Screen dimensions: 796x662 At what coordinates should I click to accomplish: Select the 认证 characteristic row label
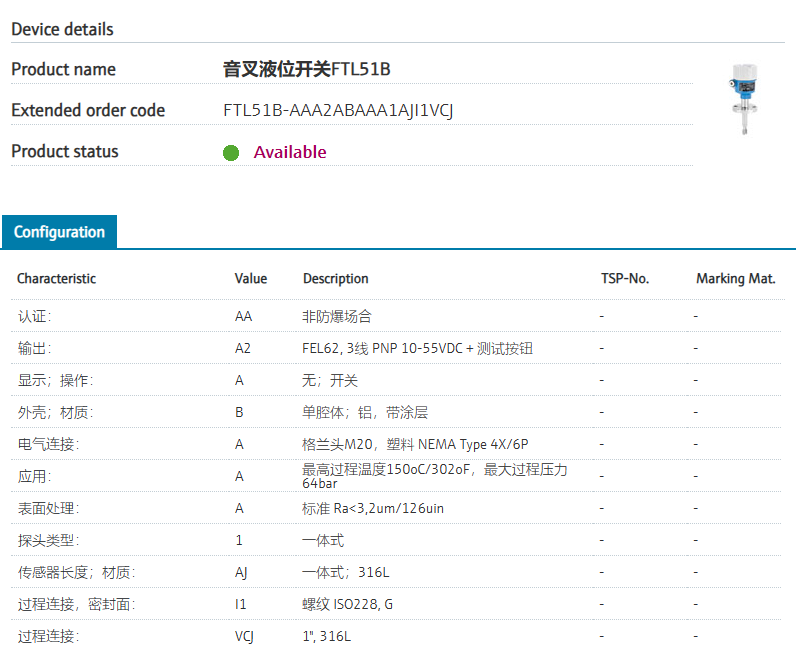[34, 316]
